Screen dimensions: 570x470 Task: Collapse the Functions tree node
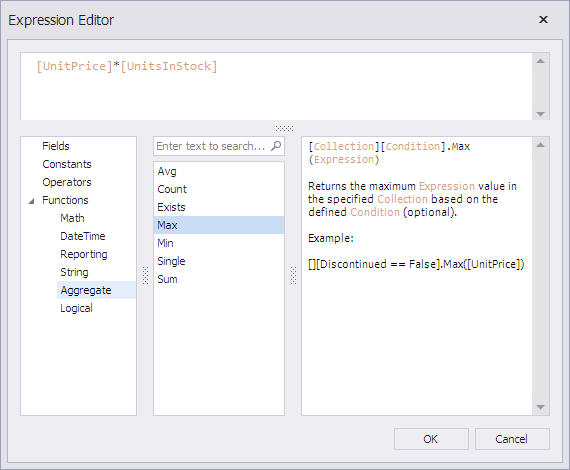pyautogui.click(x=31, y=201)
